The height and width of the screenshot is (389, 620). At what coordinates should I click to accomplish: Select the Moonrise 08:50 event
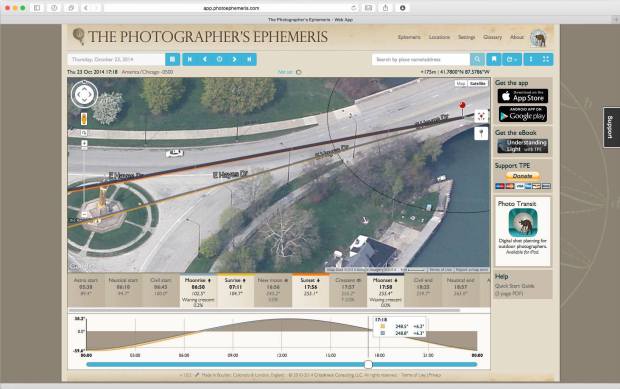tap(198, 290)
